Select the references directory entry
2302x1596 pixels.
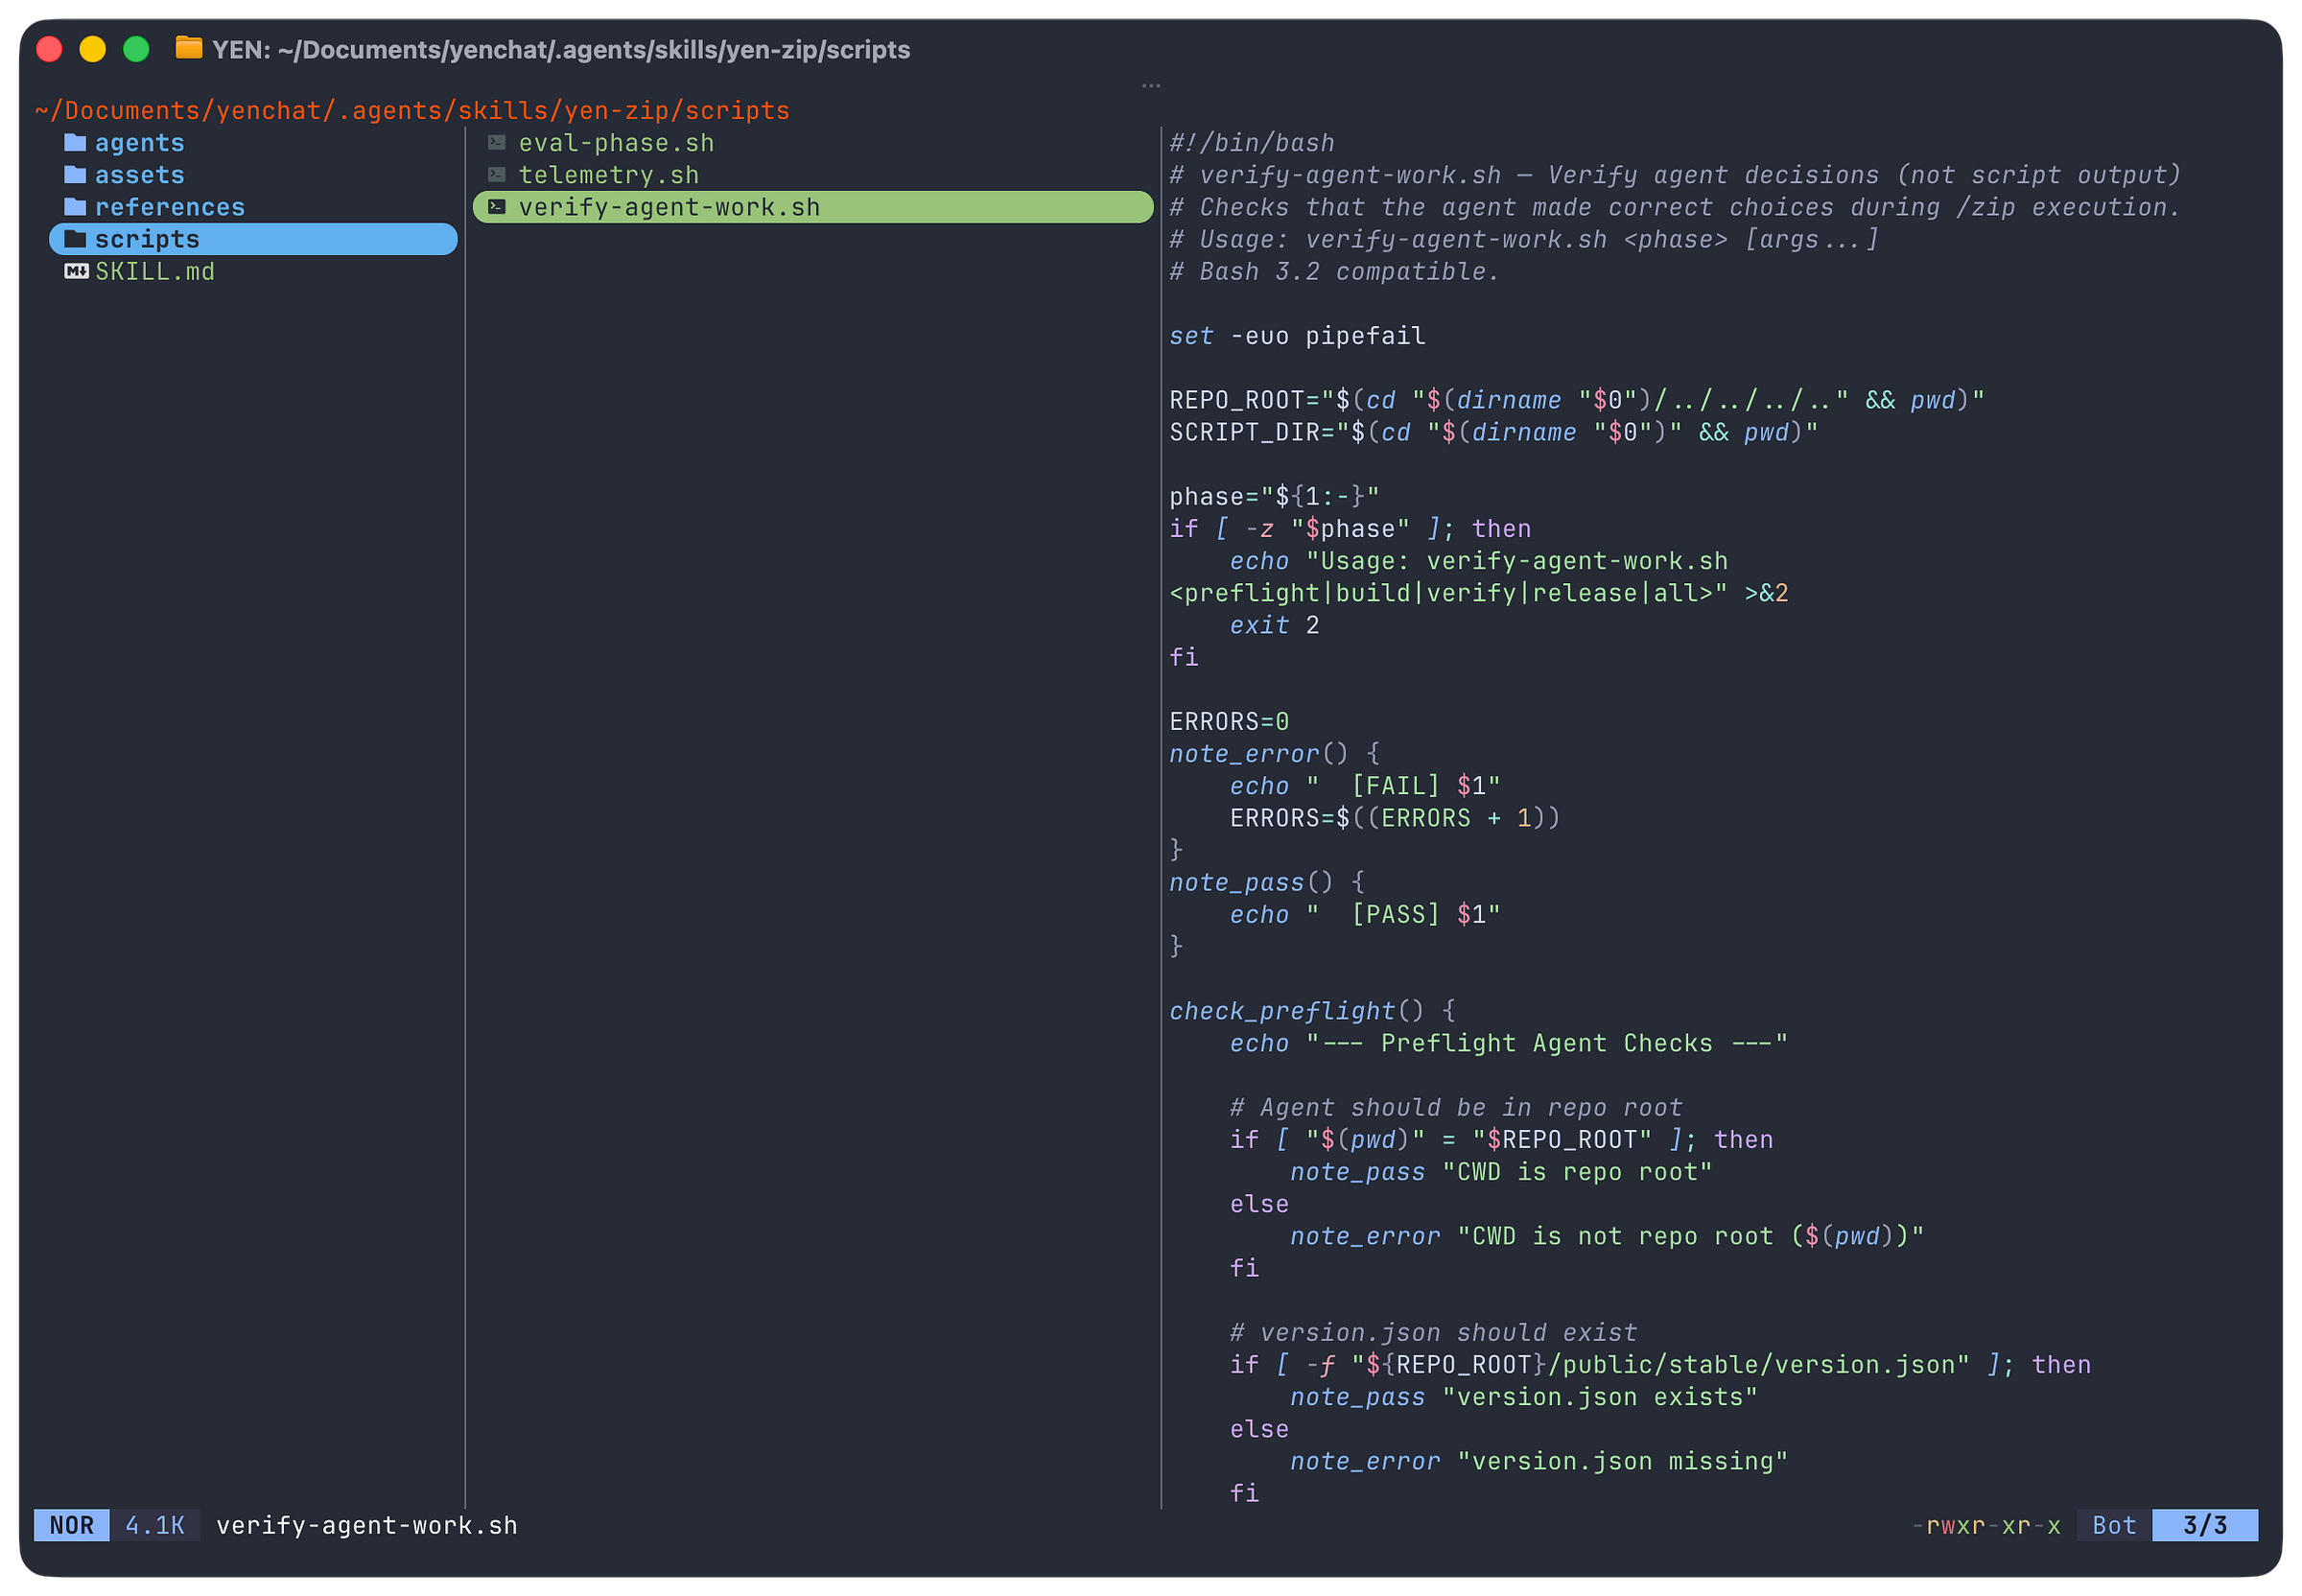(x=170, y=207)
